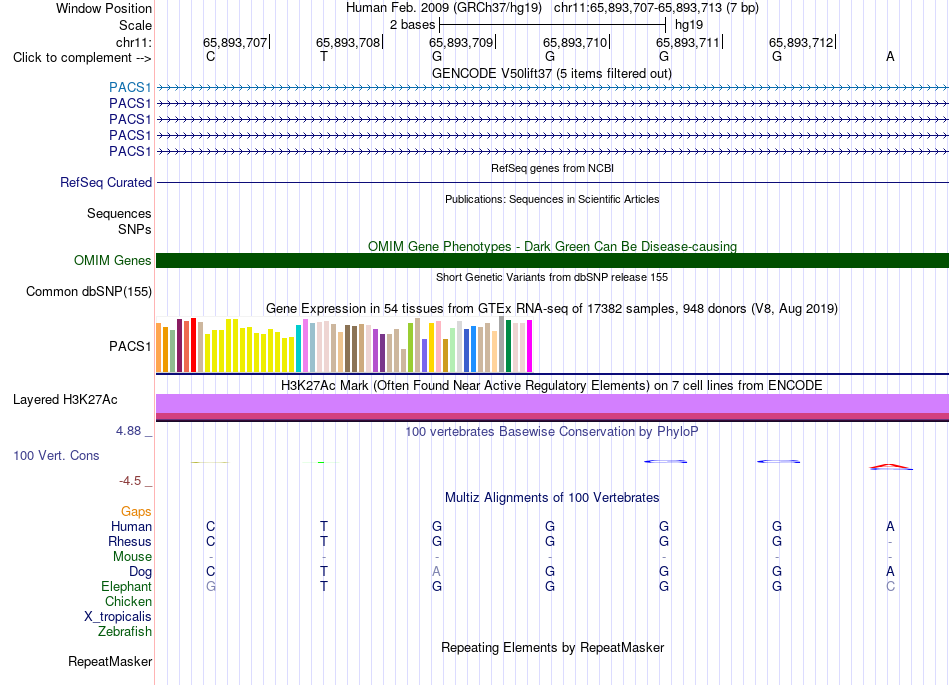Click the purple Layered H3K27Ac signal band
The width and height of the screenshot is (950, 685).
pyautogui.click(x=552, y=403)
